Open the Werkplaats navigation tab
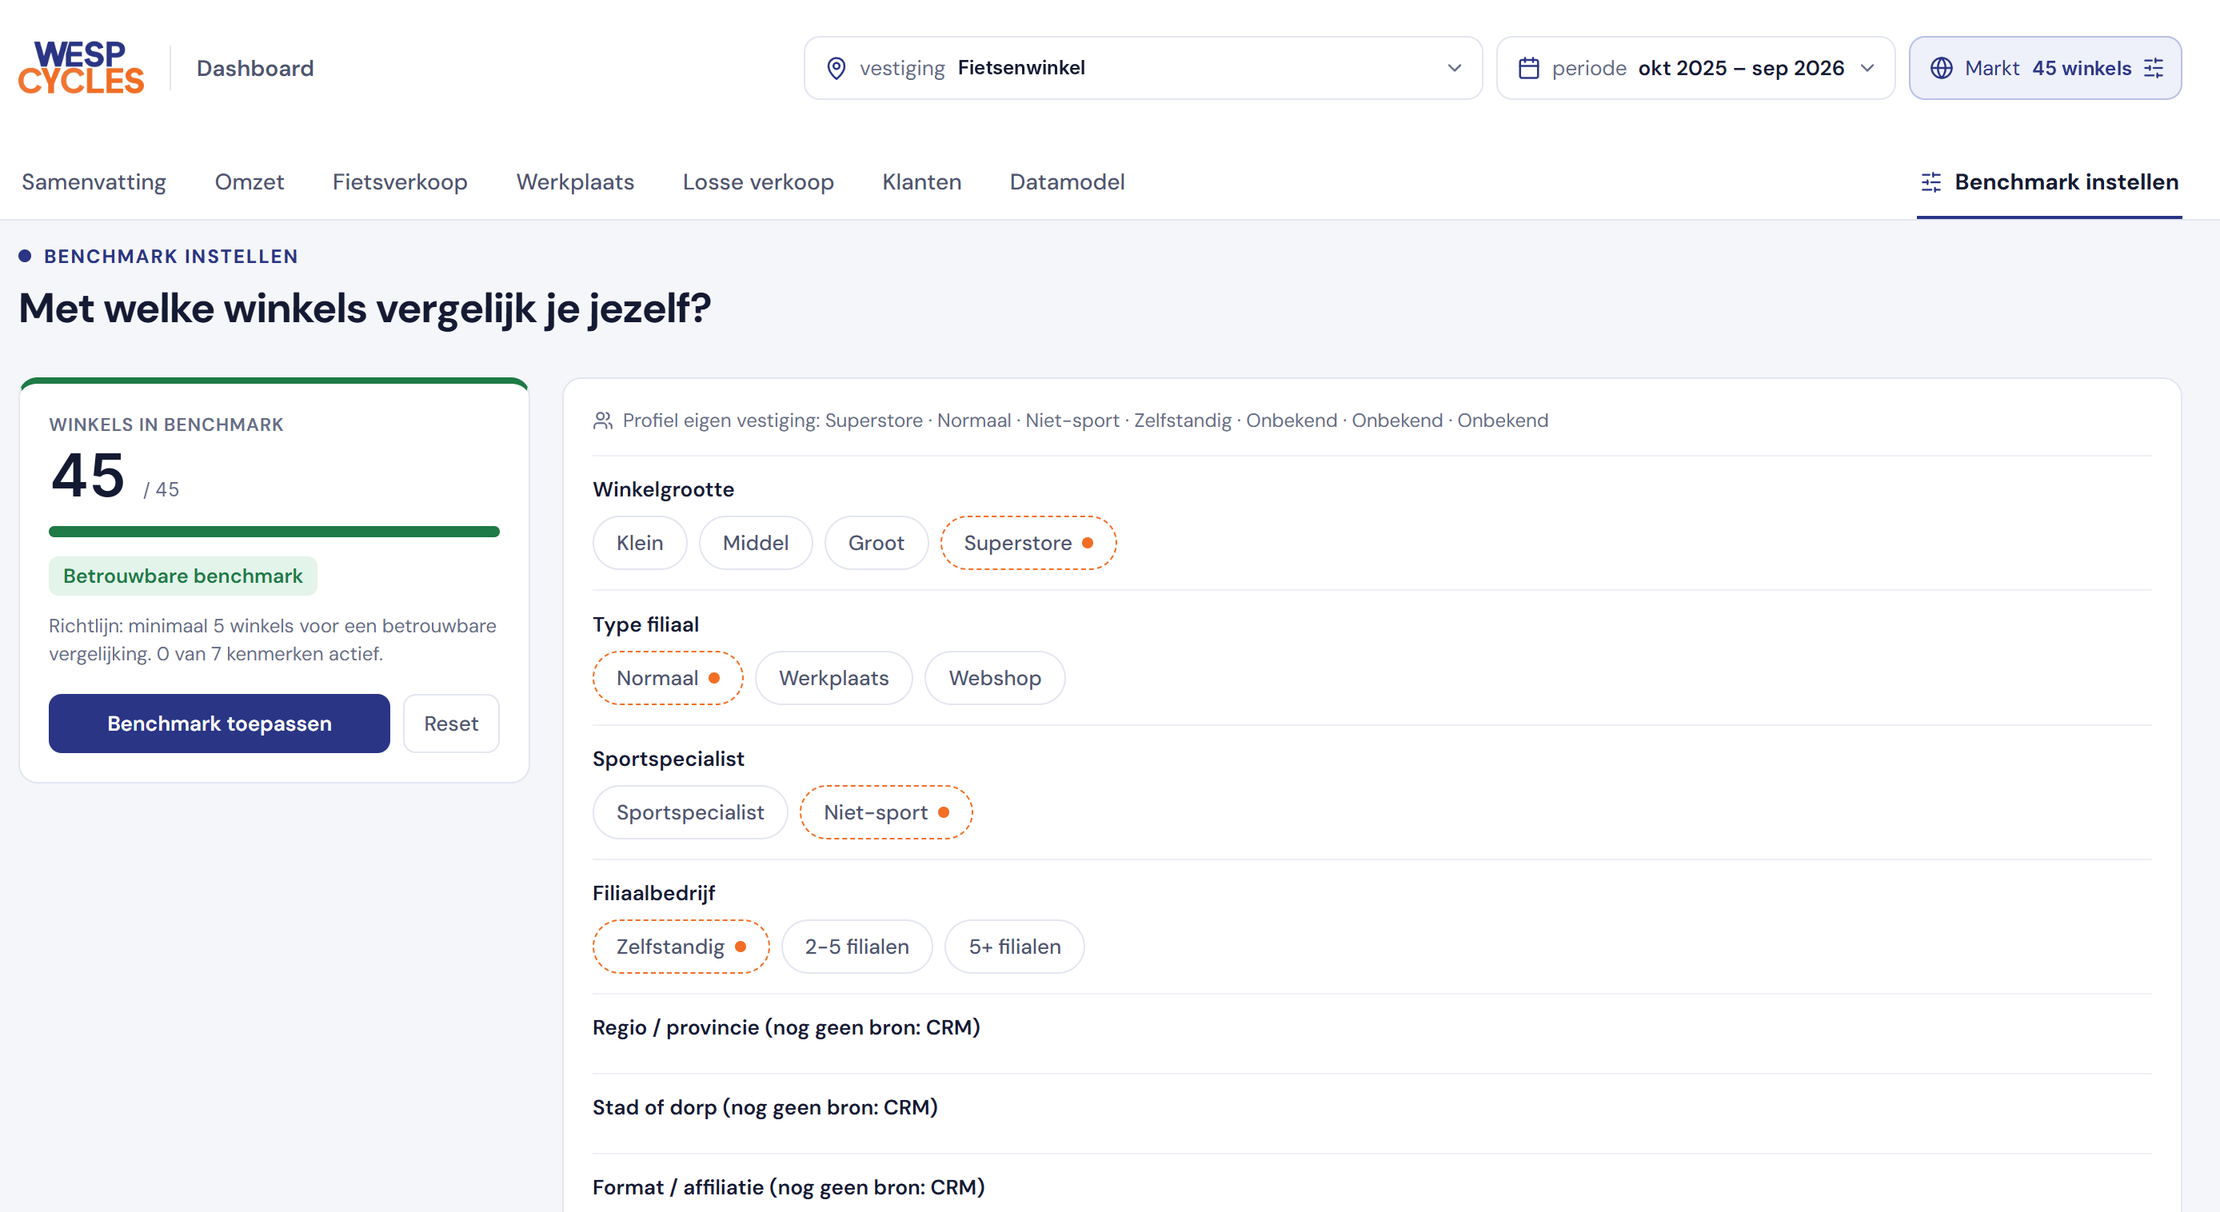Image resolution: width=2220 pixels, height=1212 pixels. pyautogui.click(x=575, y=182)
